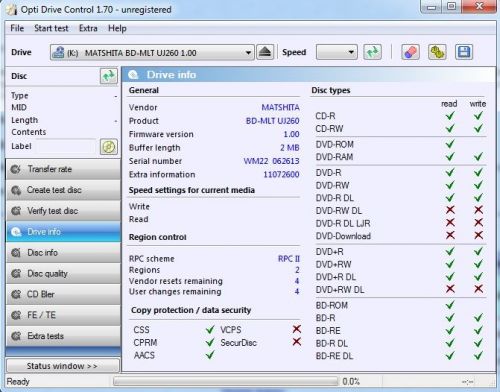Click the SecurDisc red cross mark
This screenshot has height=392, width=500.
[297, 342]
